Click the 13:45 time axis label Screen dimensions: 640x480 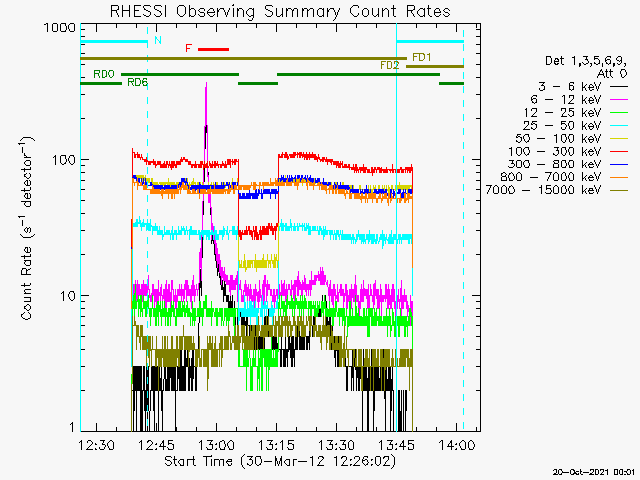[396, 445]
